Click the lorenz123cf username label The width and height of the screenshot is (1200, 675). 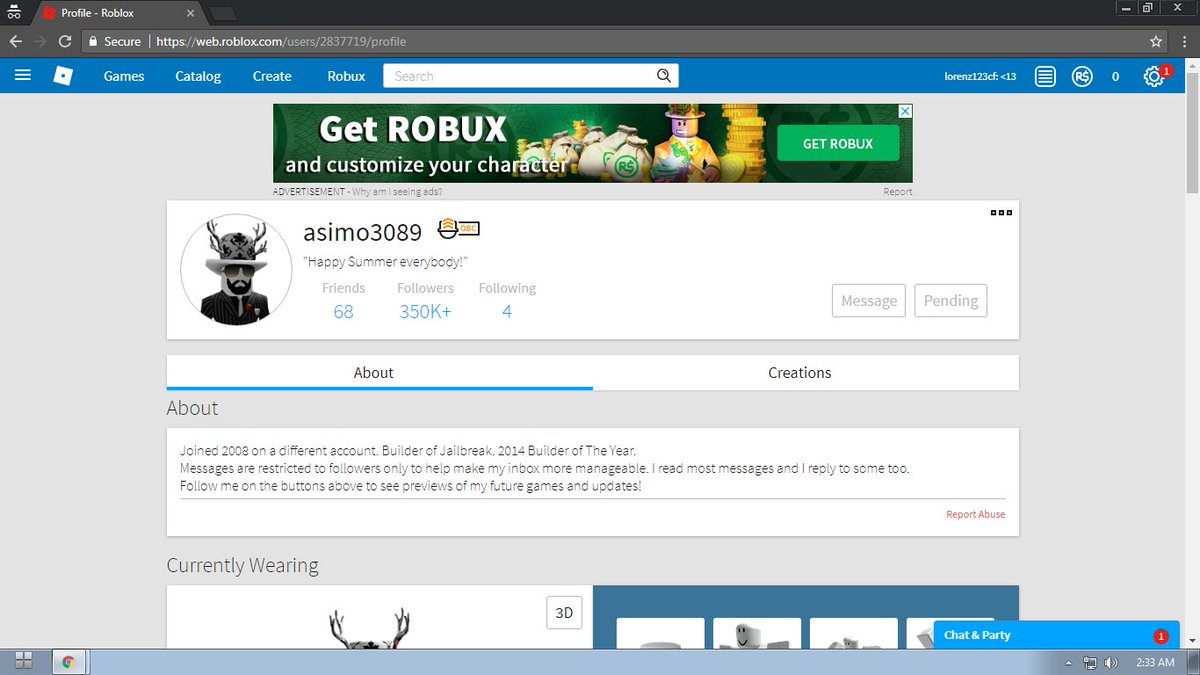click(x=980, y=76)
